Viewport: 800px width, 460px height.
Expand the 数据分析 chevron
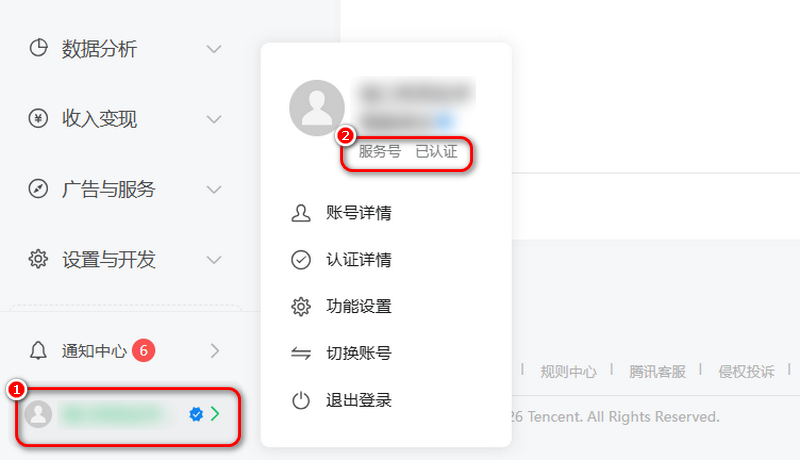tap(214, 49)
